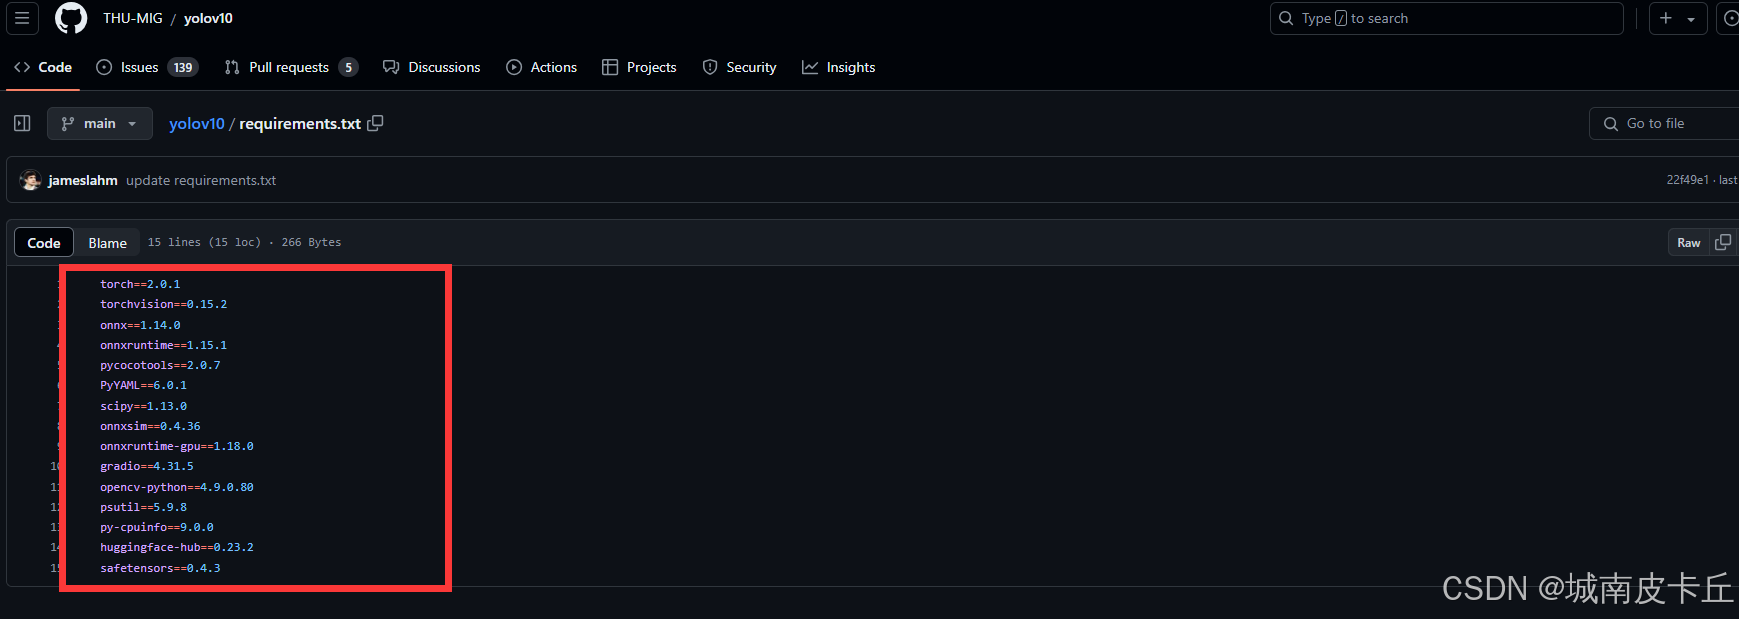Click line onnxsim==0.4.36
The height and width of the screenshot is (619, 1739).
point(150,426)
